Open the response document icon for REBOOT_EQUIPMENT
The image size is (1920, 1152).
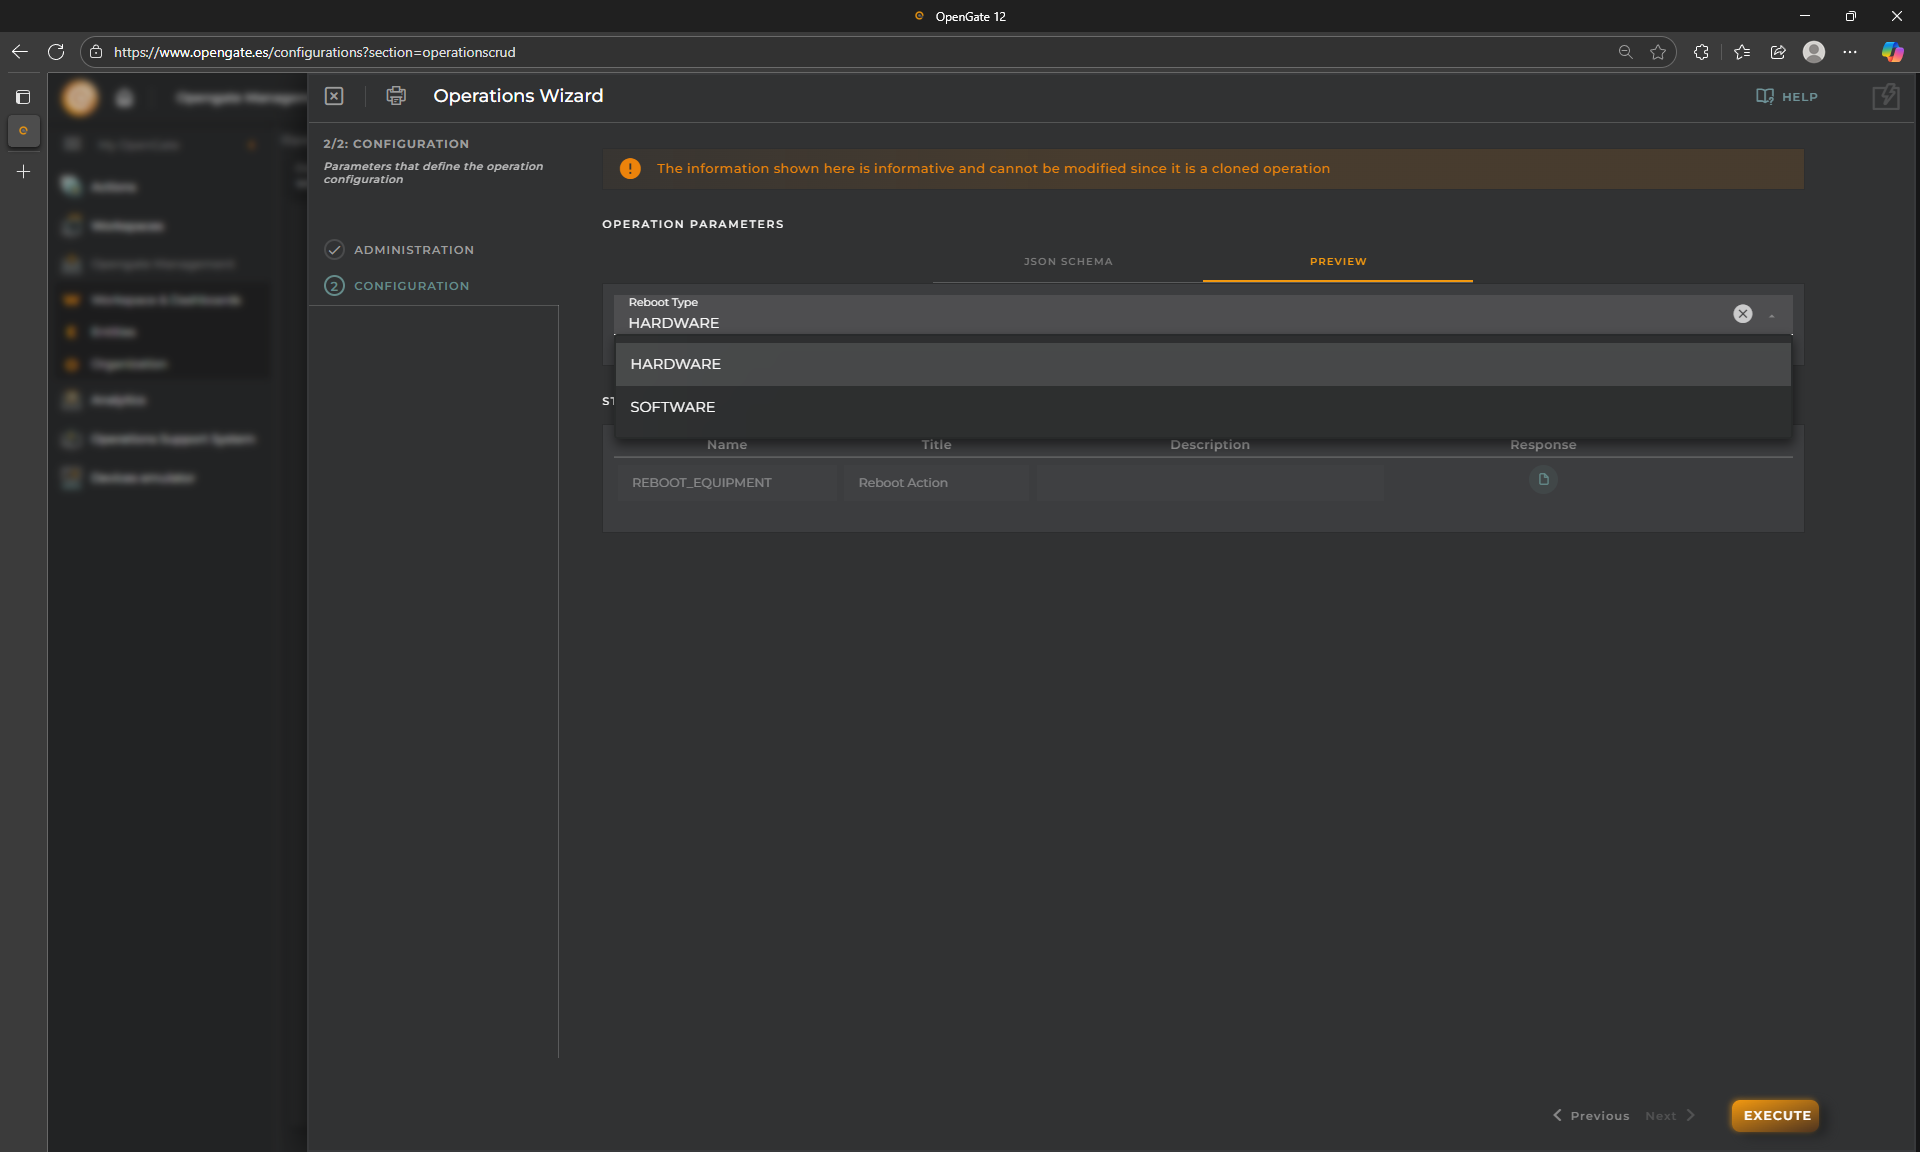1543,480
